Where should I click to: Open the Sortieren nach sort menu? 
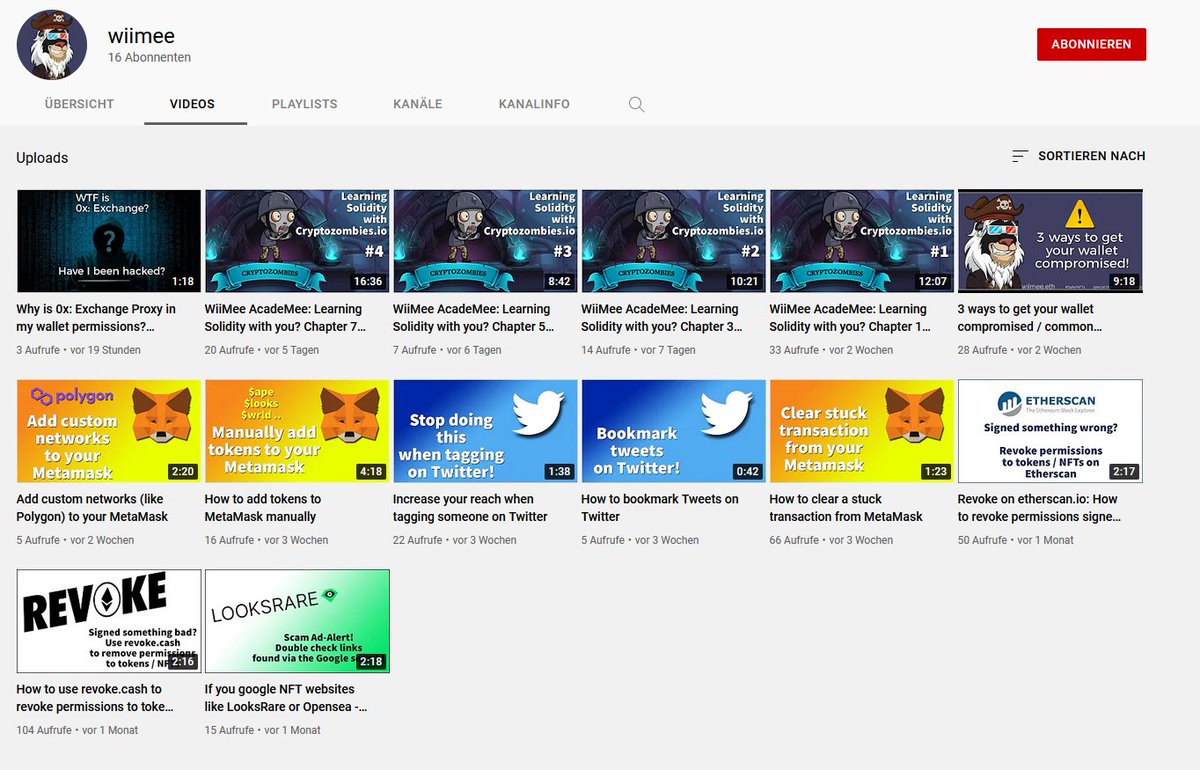click(x=1078, y=156)
